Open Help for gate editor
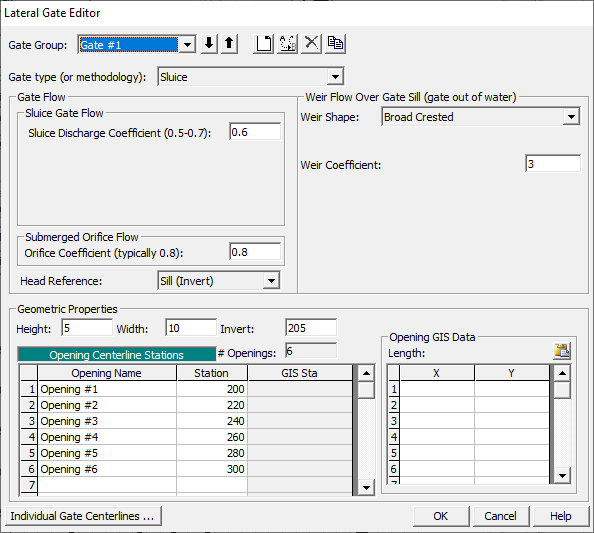Screen dimensions: 594x533 click(x=561, y=516)
